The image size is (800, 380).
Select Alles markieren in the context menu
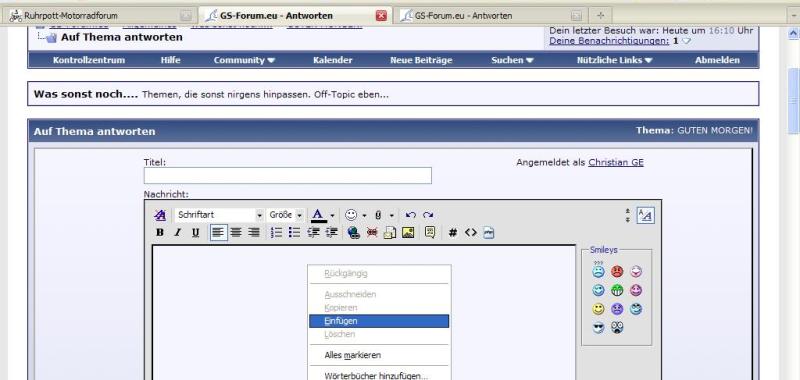(x=353, y=355)
